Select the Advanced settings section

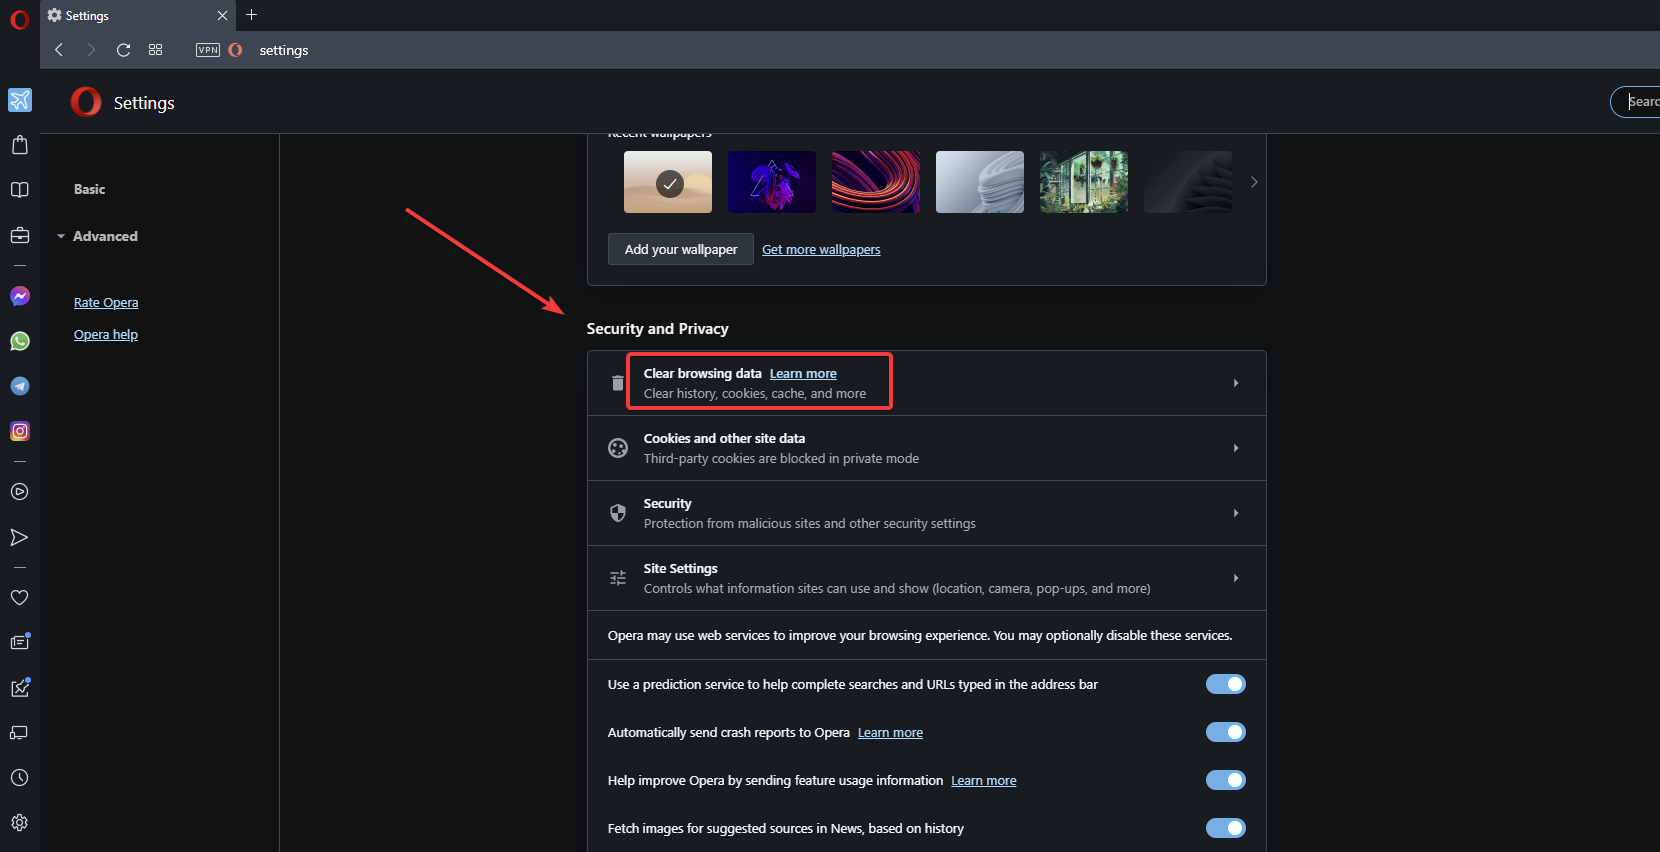point(105,236)
